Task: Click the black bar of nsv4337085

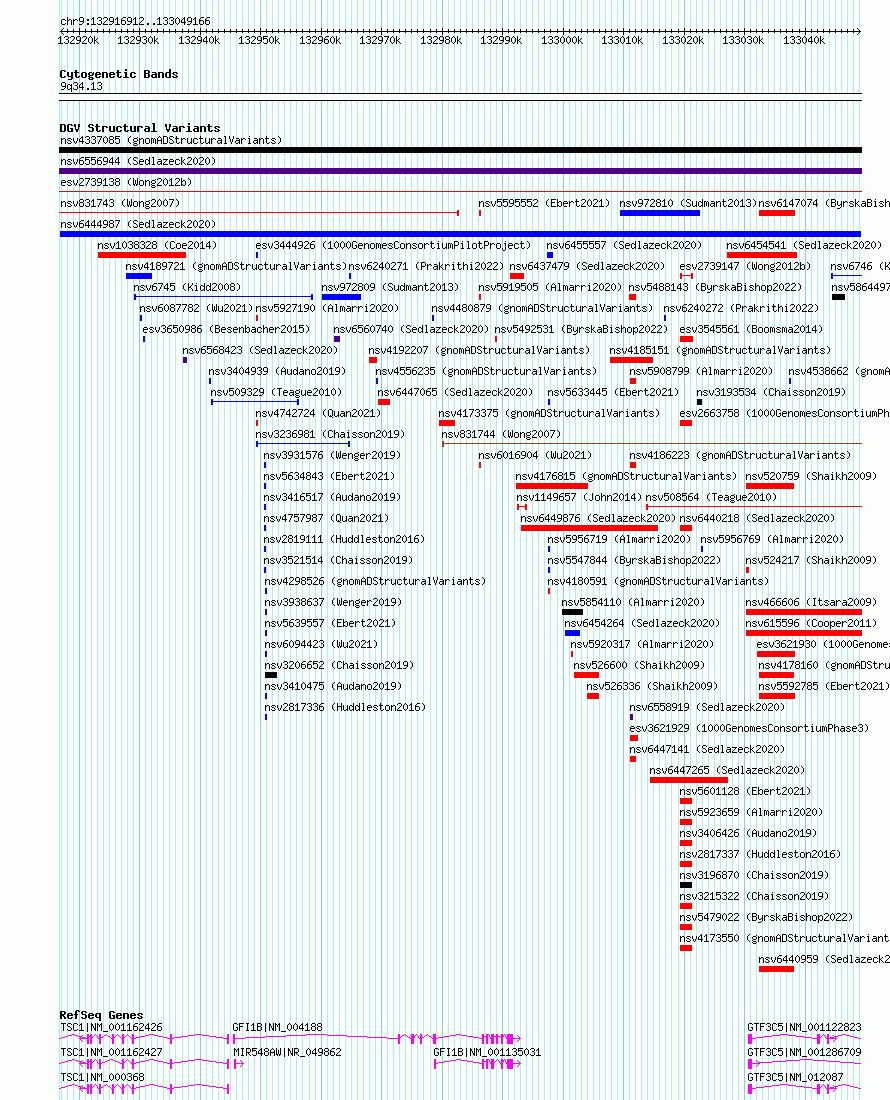Action: pos(461,149)
